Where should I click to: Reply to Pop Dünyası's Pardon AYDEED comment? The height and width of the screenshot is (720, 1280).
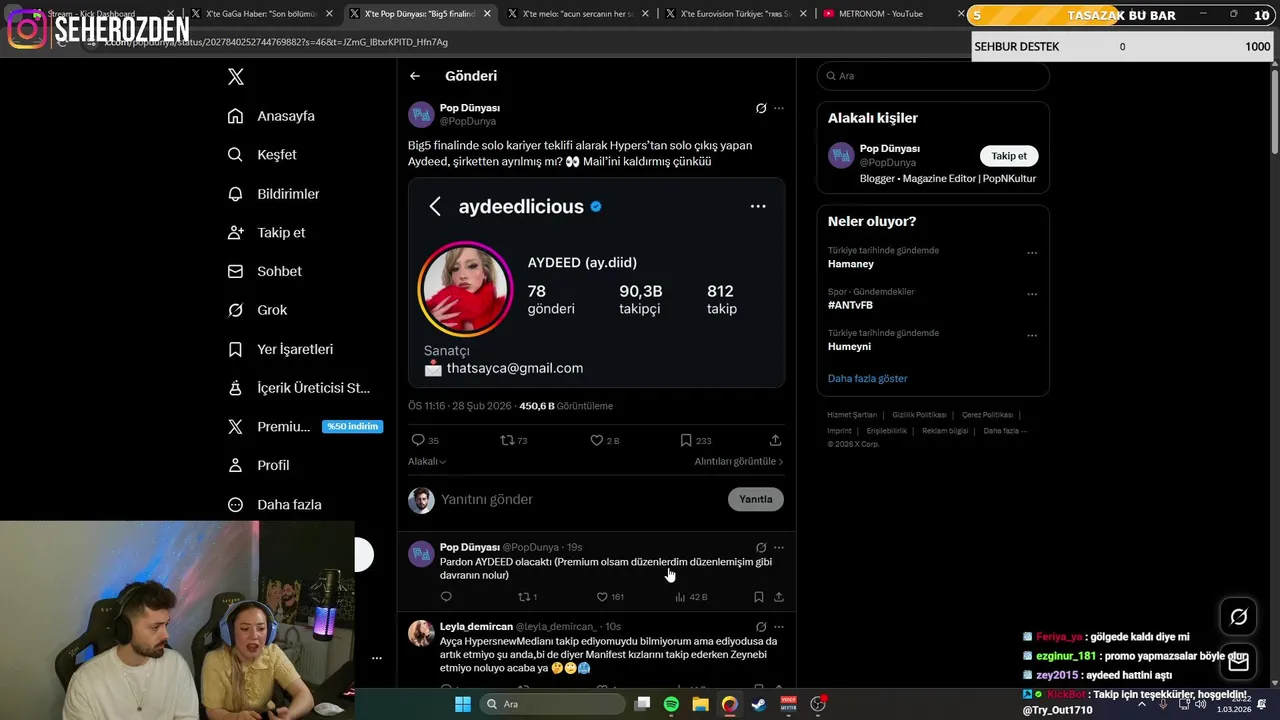tap(446, 597)
